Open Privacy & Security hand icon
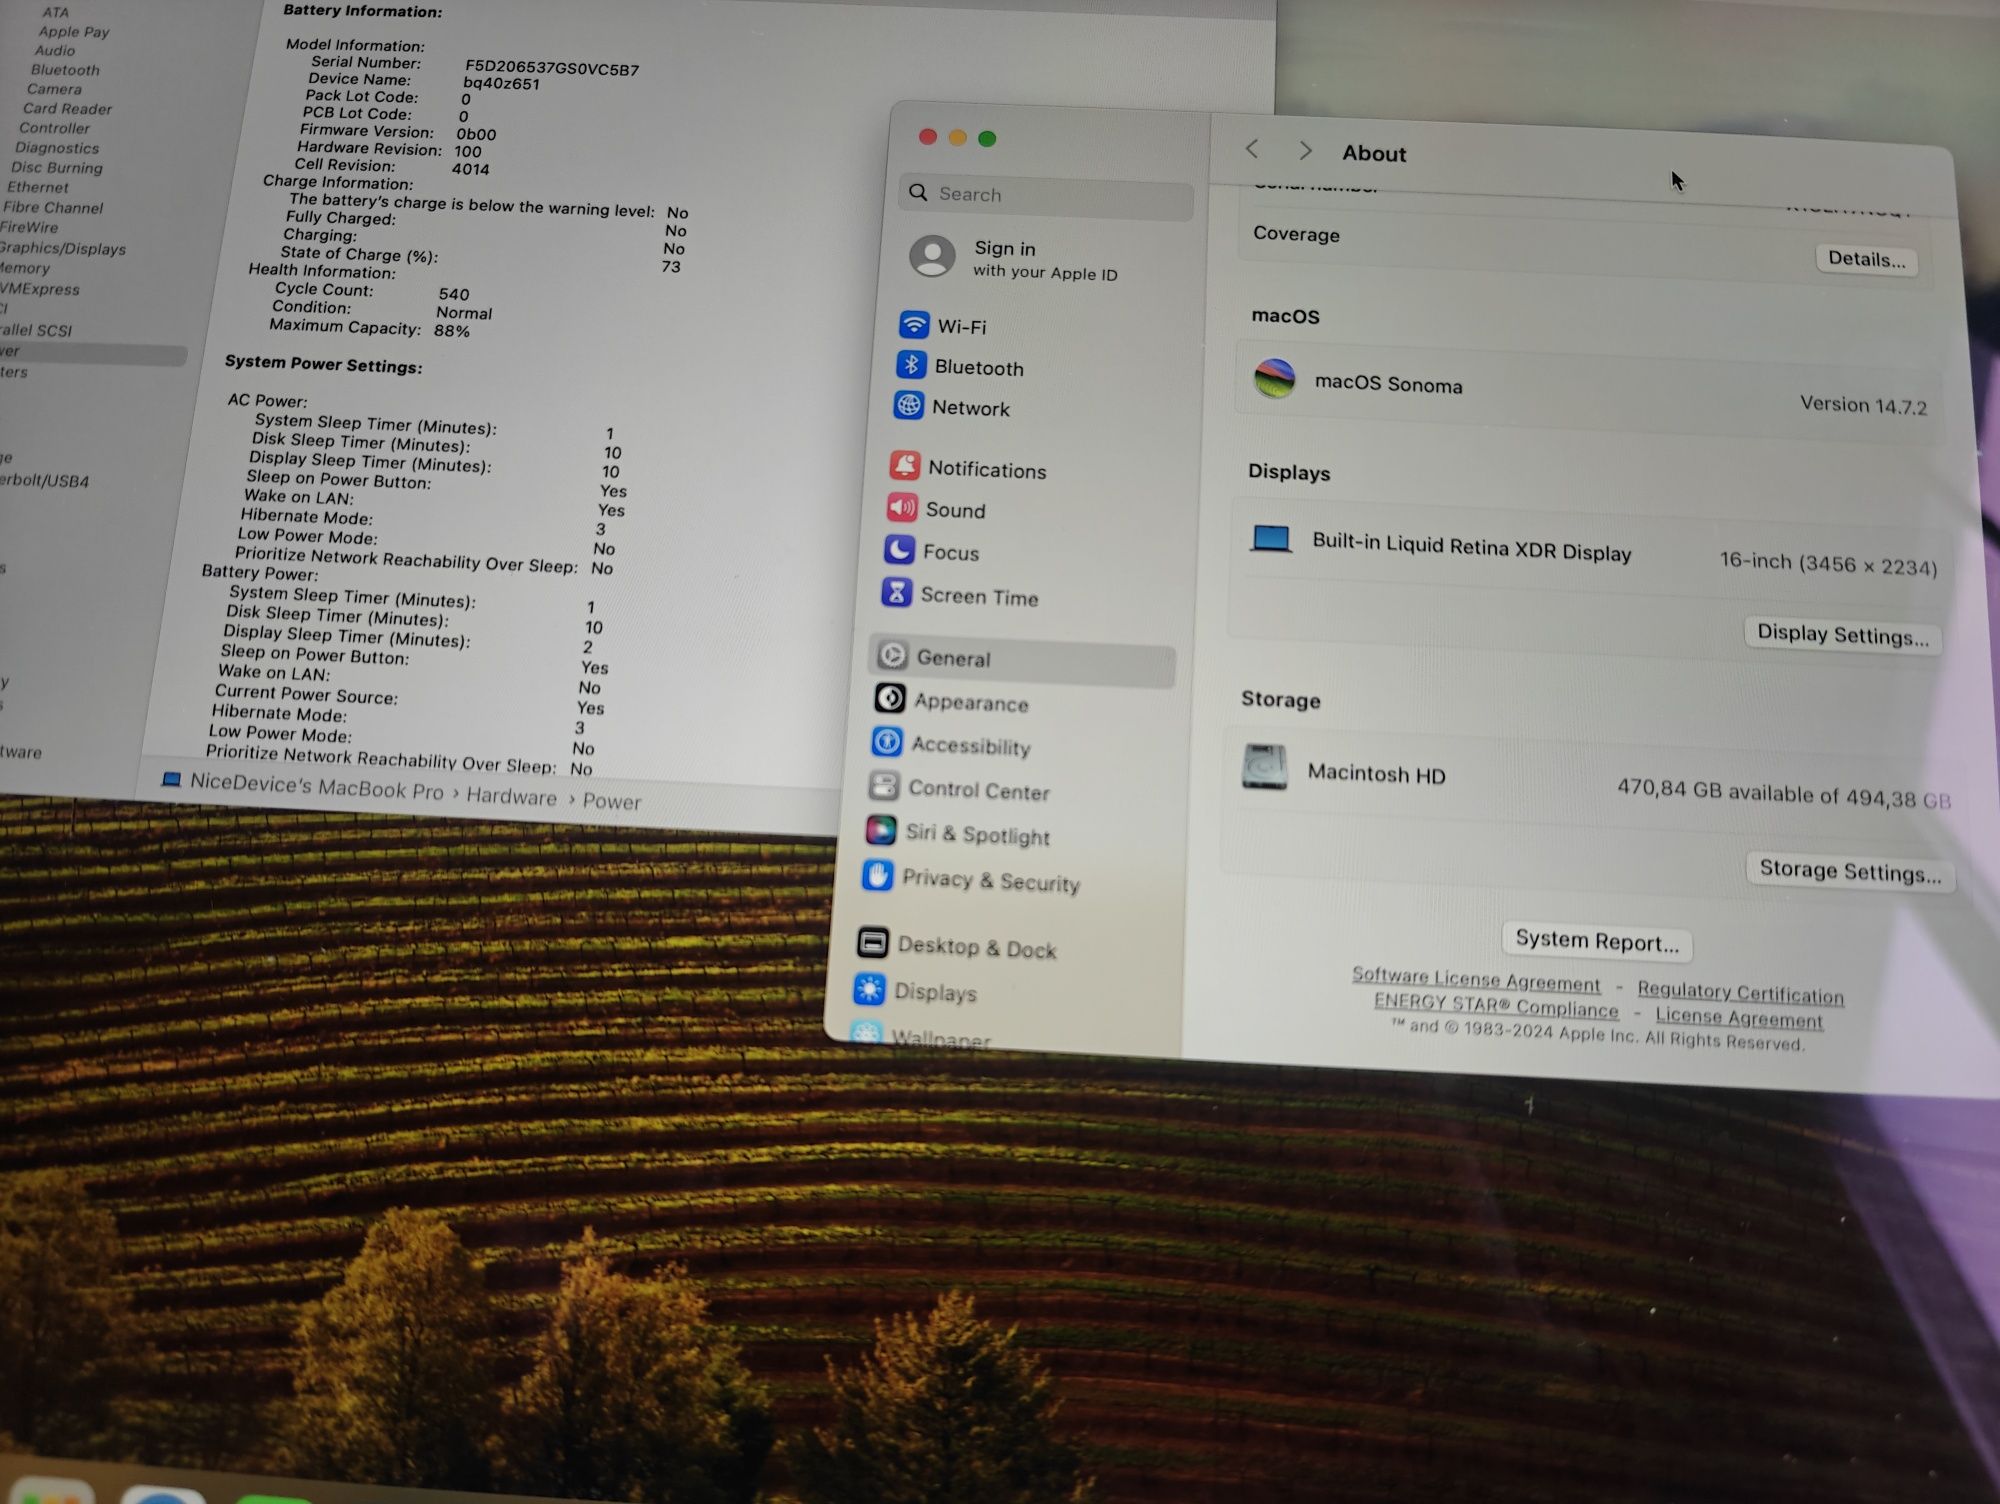 (877, 875)
